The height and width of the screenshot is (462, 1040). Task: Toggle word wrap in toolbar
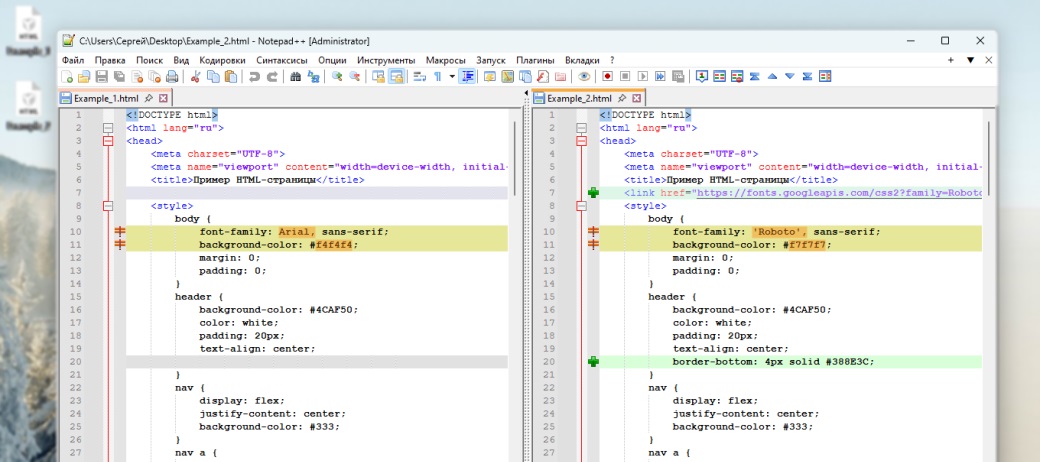click(x=419, y=76)
